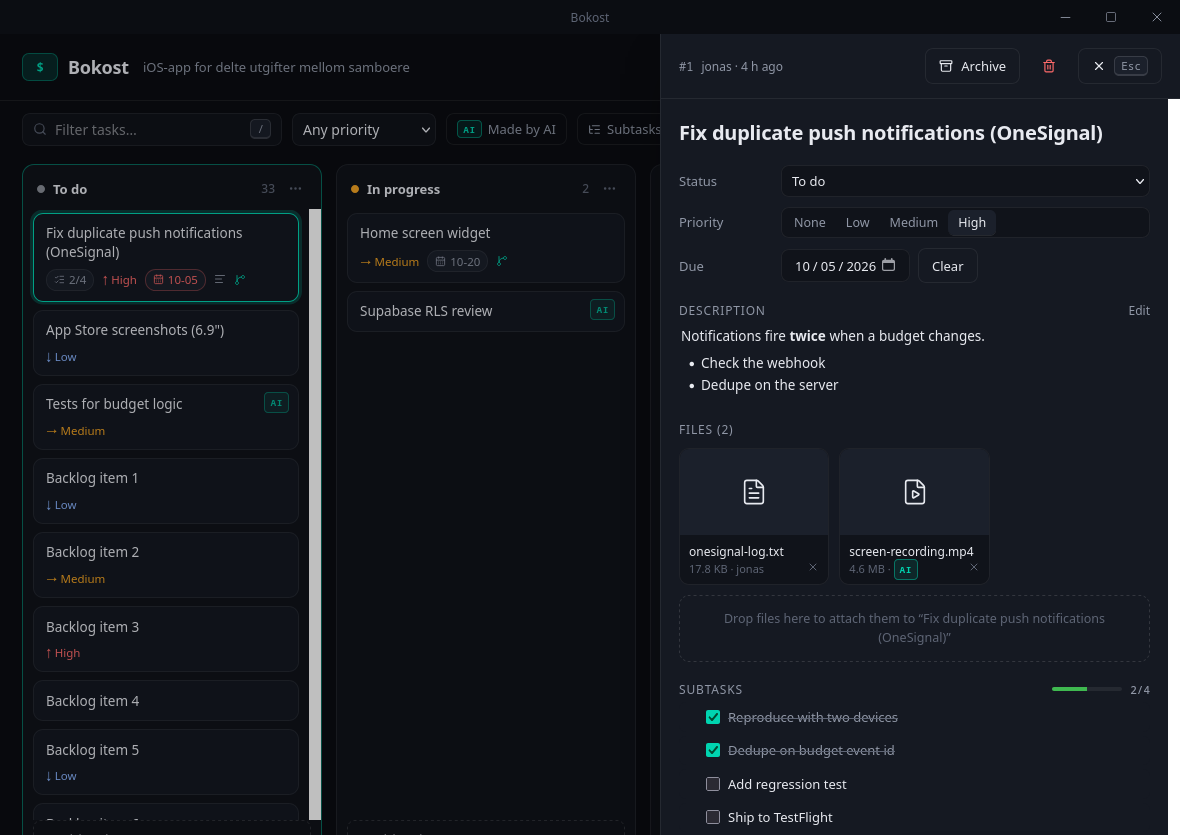Remove the onesignal-log.txt attachment
This screenshot has height=835, width=1180.
click(813, 568)
